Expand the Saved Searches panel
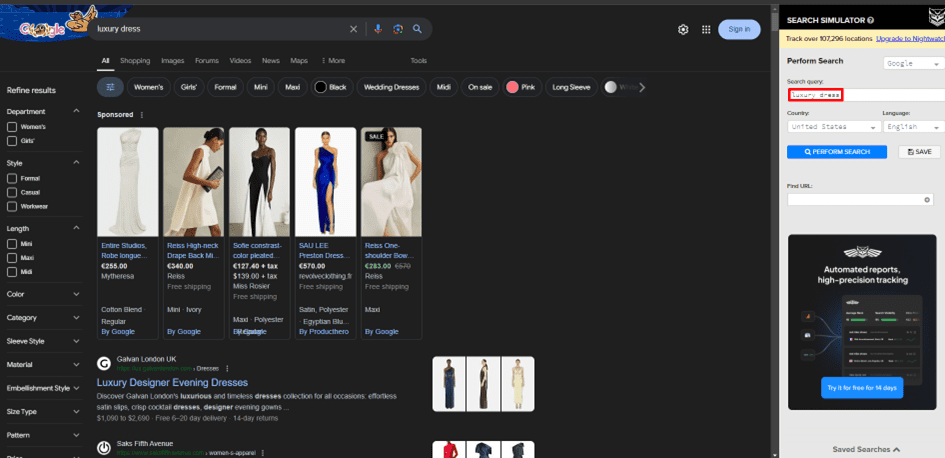Viewport: 945px width, 458px height. [866, 449]
